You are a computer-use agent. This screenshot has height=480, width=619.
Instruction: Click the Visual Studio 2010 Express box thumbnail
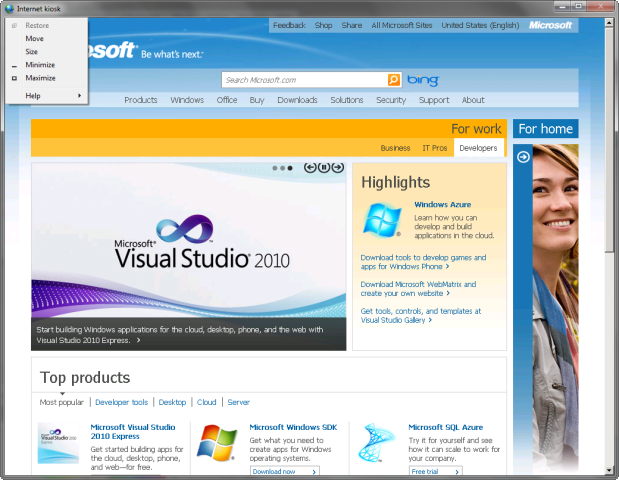click(58, 443)
